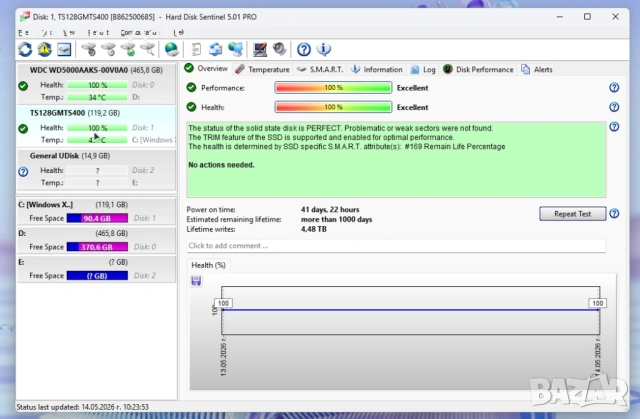
Task: Open the Alerts tab
Action: pos(537,70)
